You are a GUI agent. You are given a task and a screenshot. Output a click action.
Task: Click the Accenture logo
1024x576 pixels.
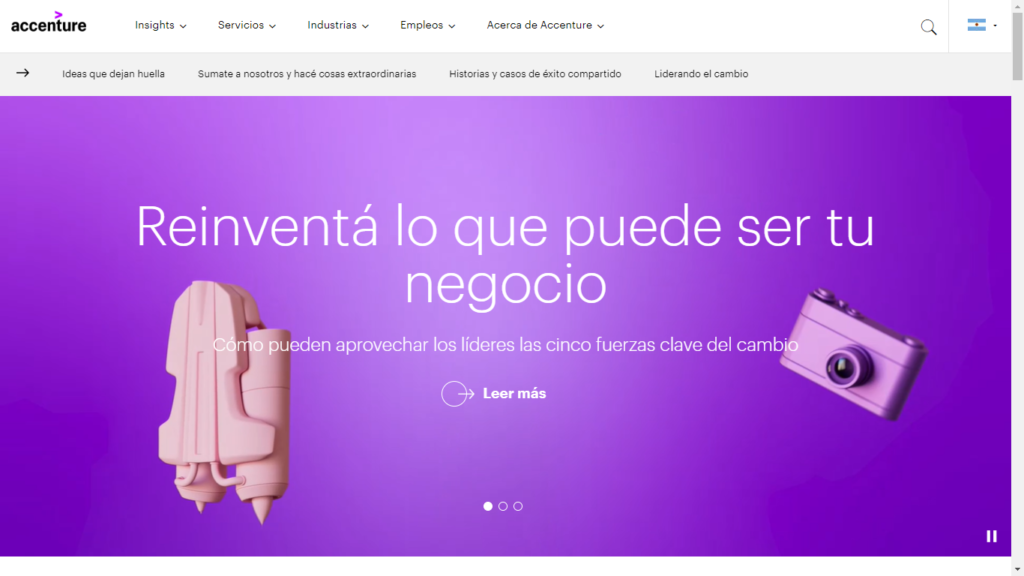click(x=48, y=24)
